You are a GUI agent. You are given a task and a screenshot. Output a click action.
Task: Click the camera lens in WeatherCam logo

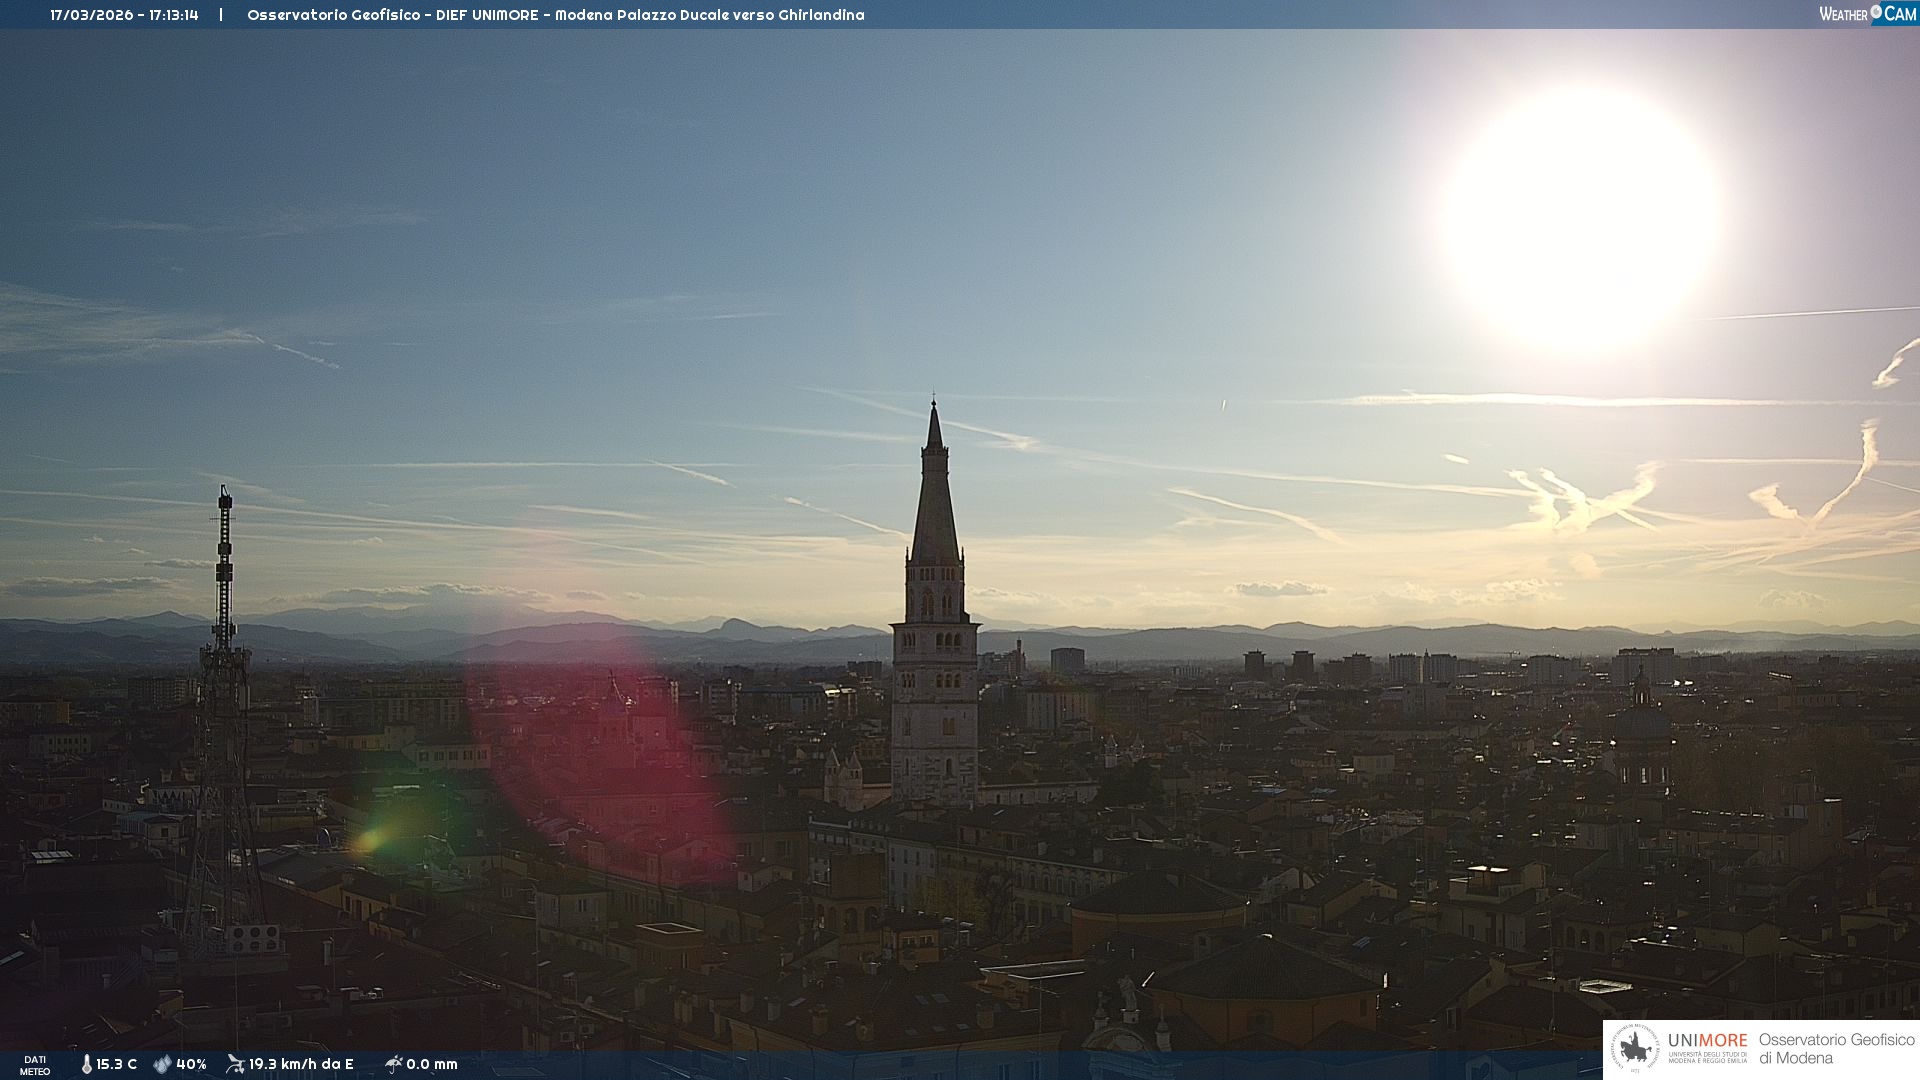[x=1876, y=12]
